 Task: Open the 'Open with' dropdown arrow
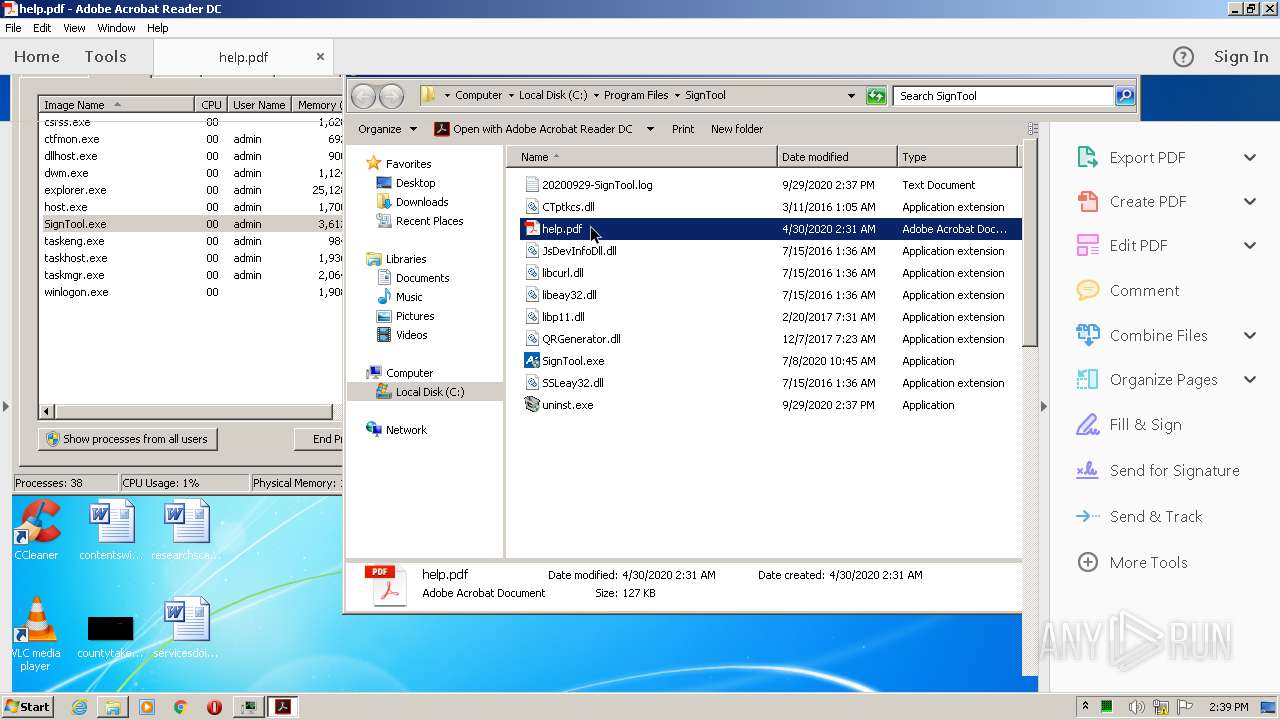coord(650,129)
